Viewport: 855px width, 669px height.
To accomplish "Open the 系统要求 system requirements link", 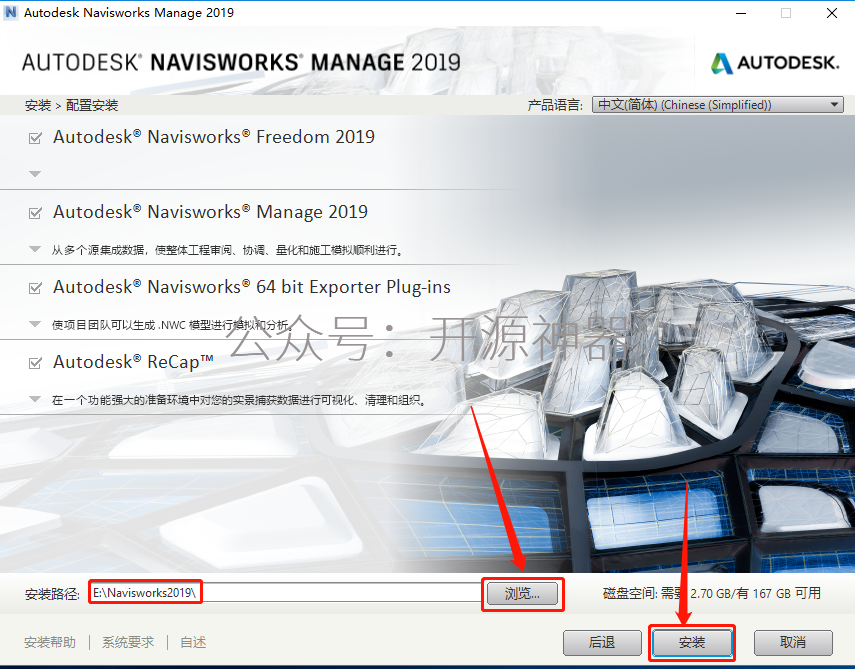I will pos(128,642).
